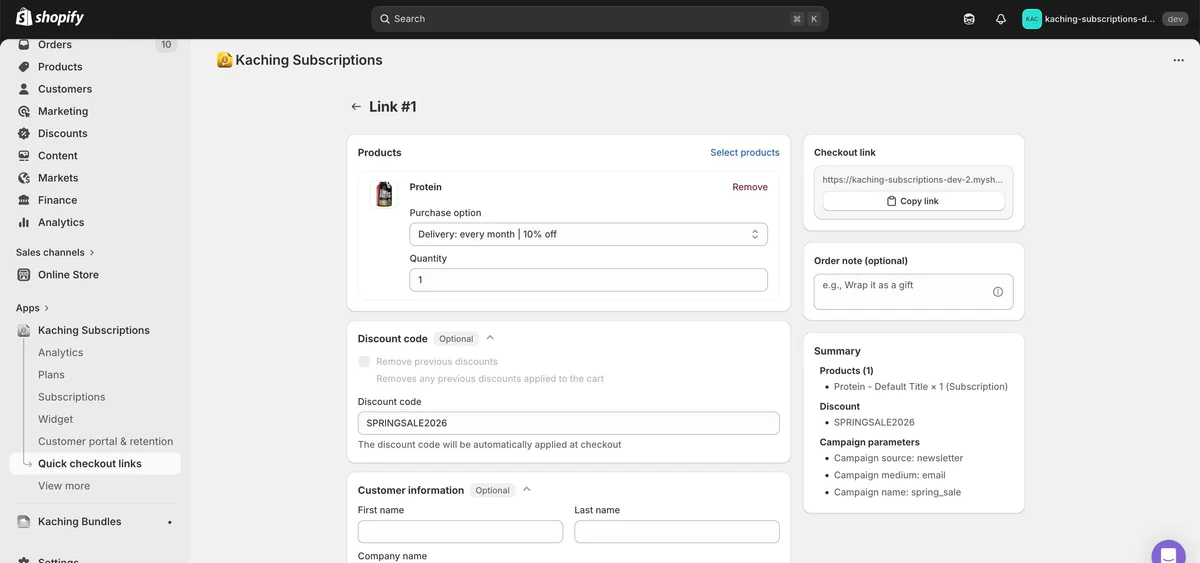
Task: Open Kaching Bundles app
Action: click(x=79, y=522)
